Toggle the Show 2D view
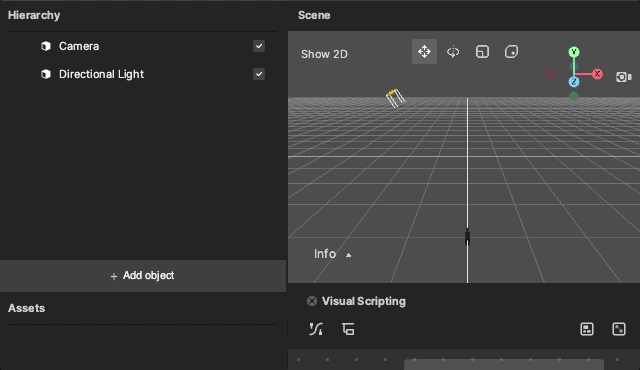Screen dimensions: 640x370 point(324,54)
